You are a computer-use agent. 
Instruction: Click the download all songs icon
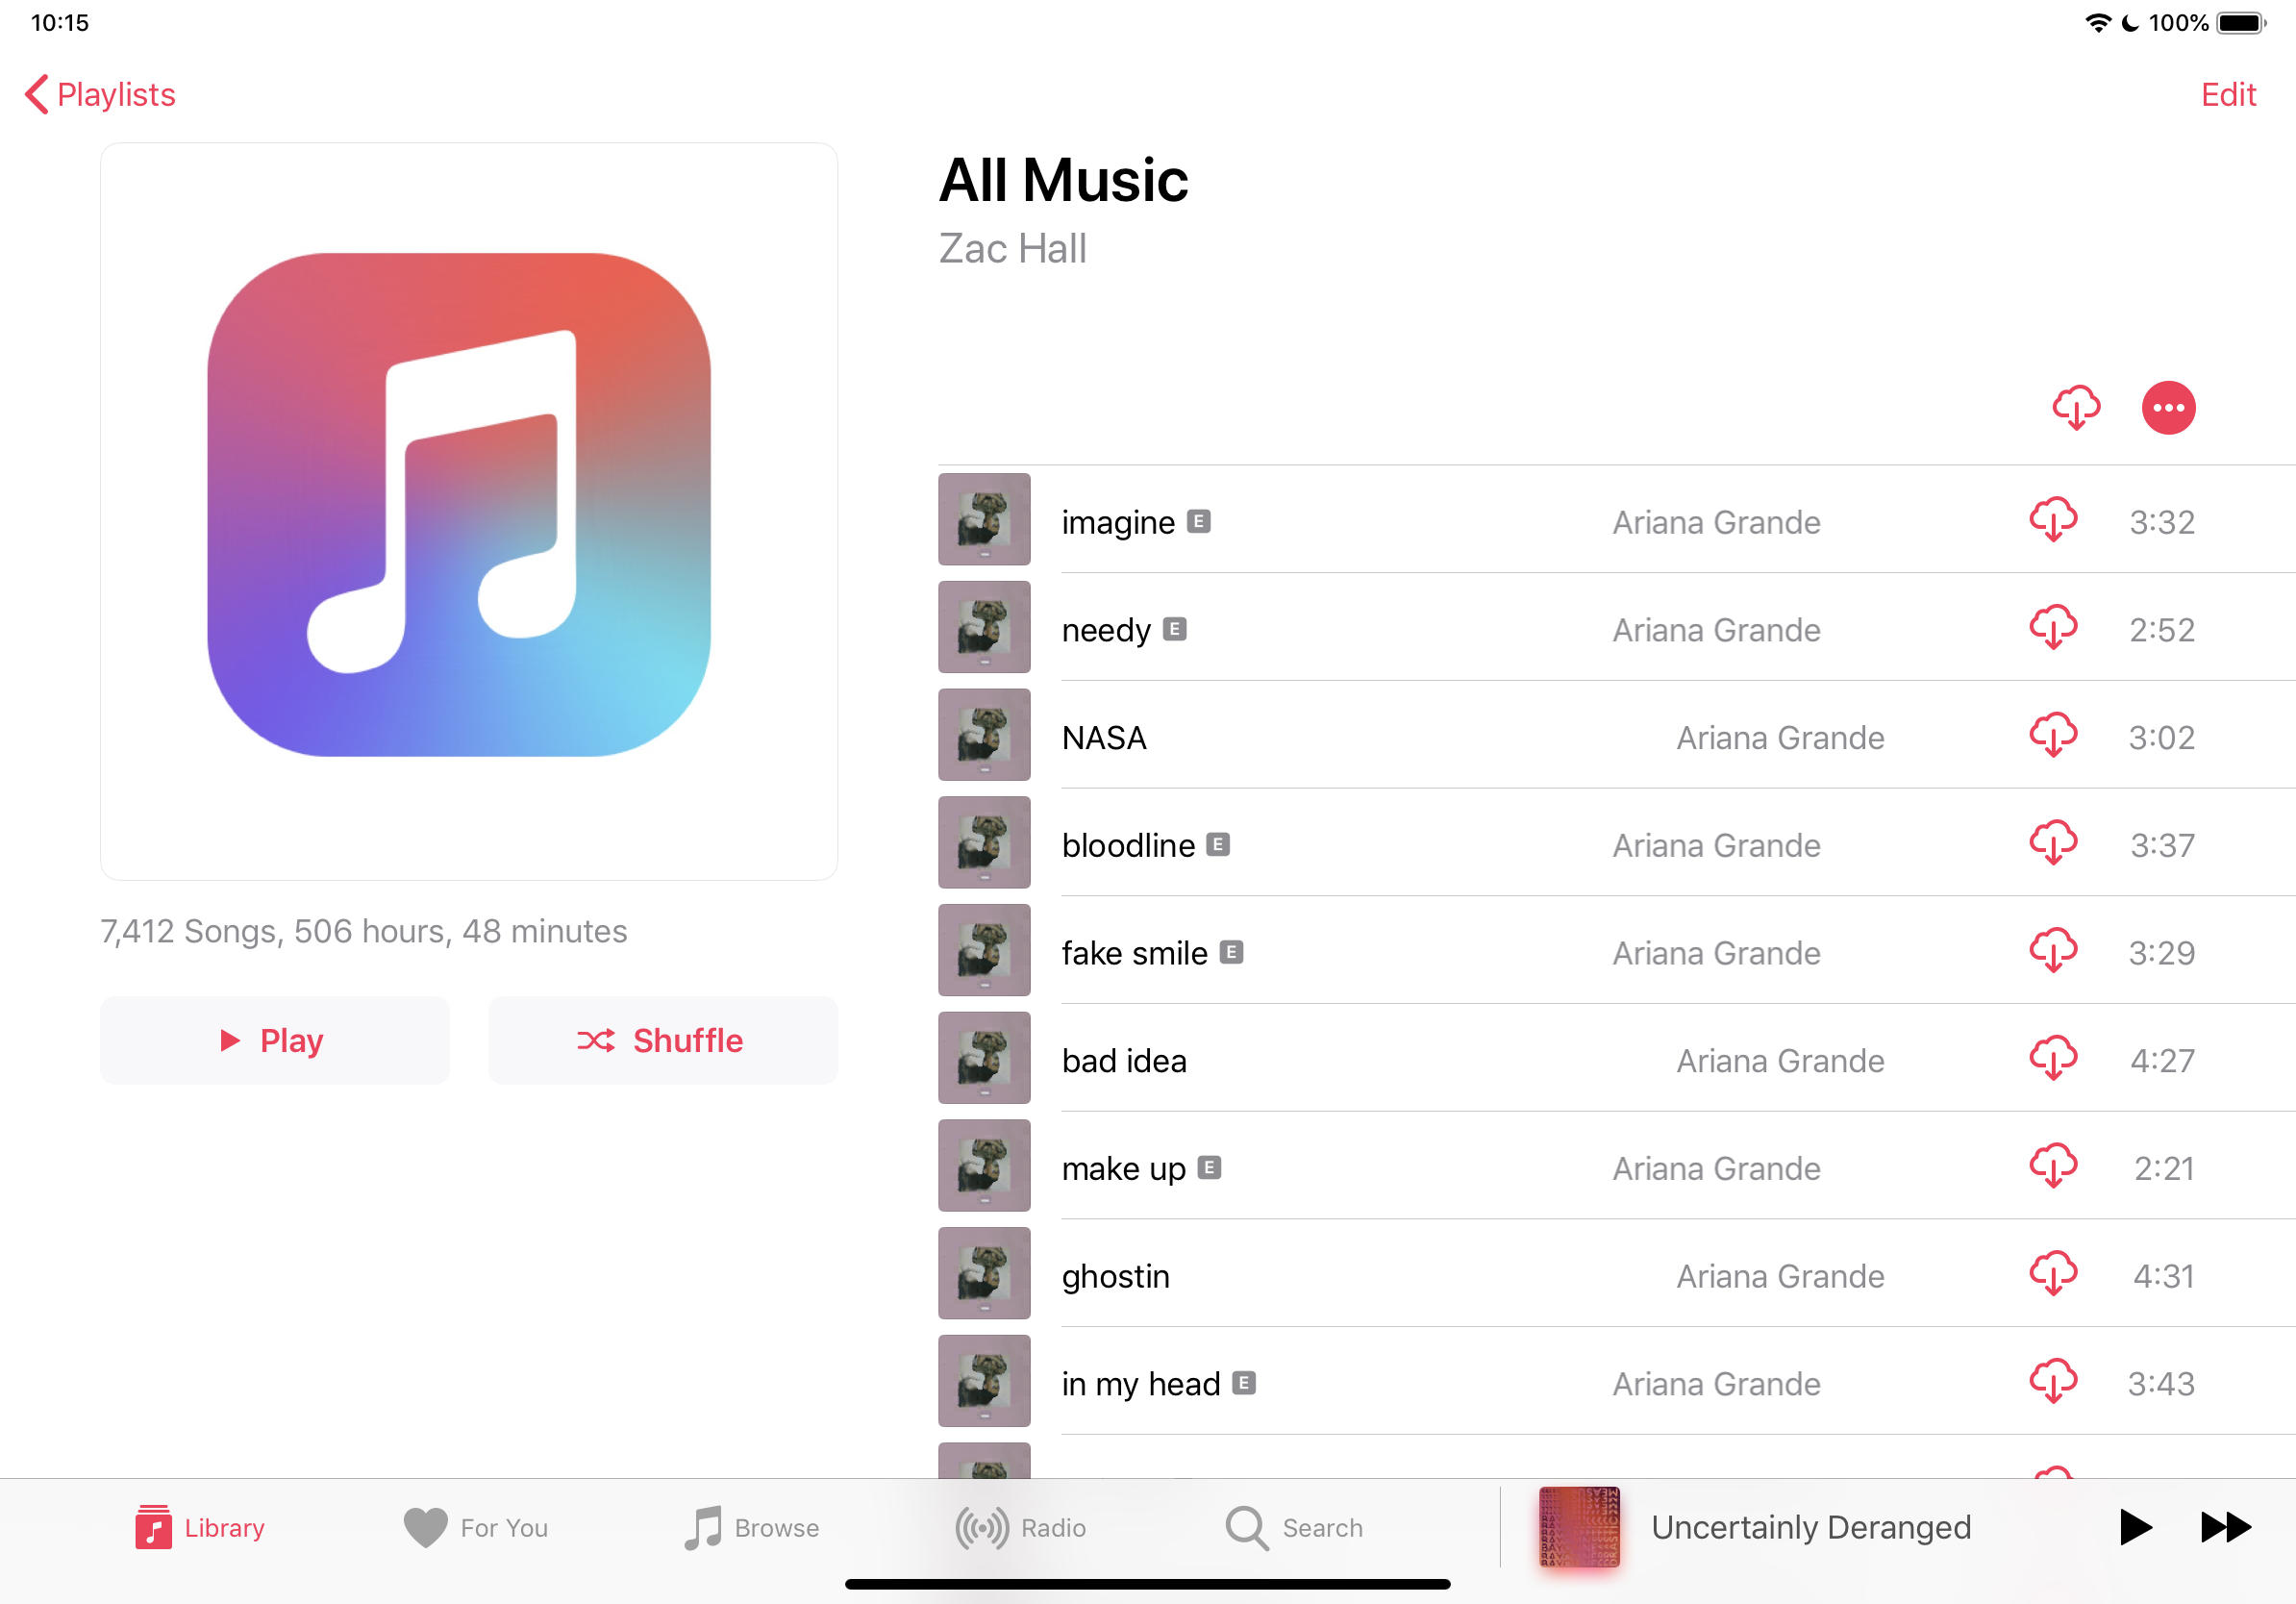(2078, 409)
